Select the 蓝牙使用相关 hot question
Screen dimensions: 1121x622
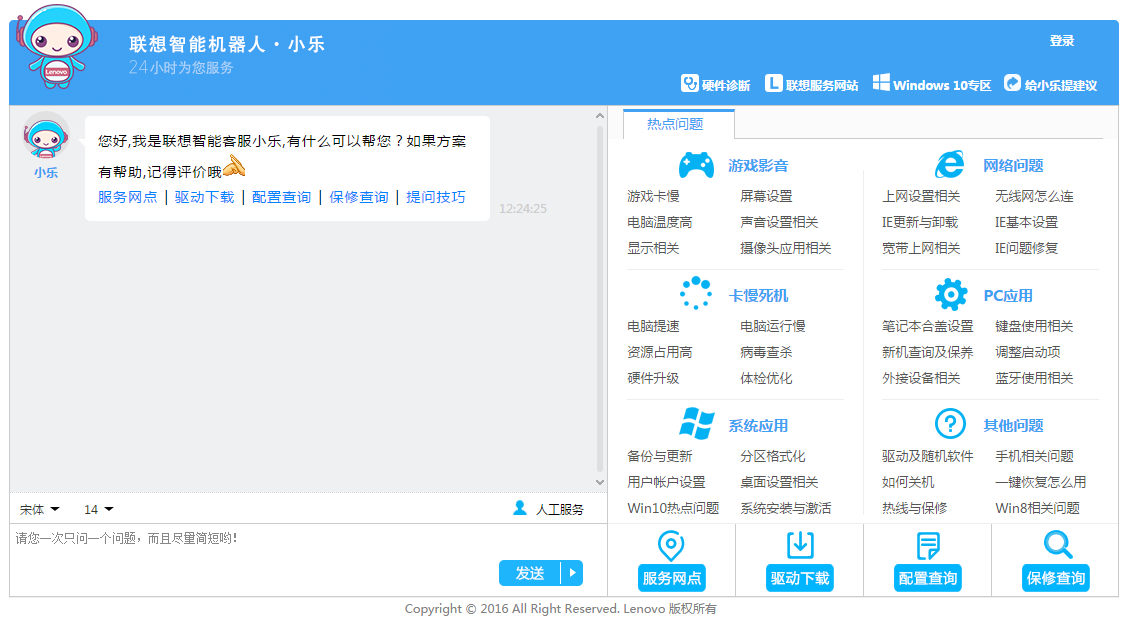(x=1034, y=378)
